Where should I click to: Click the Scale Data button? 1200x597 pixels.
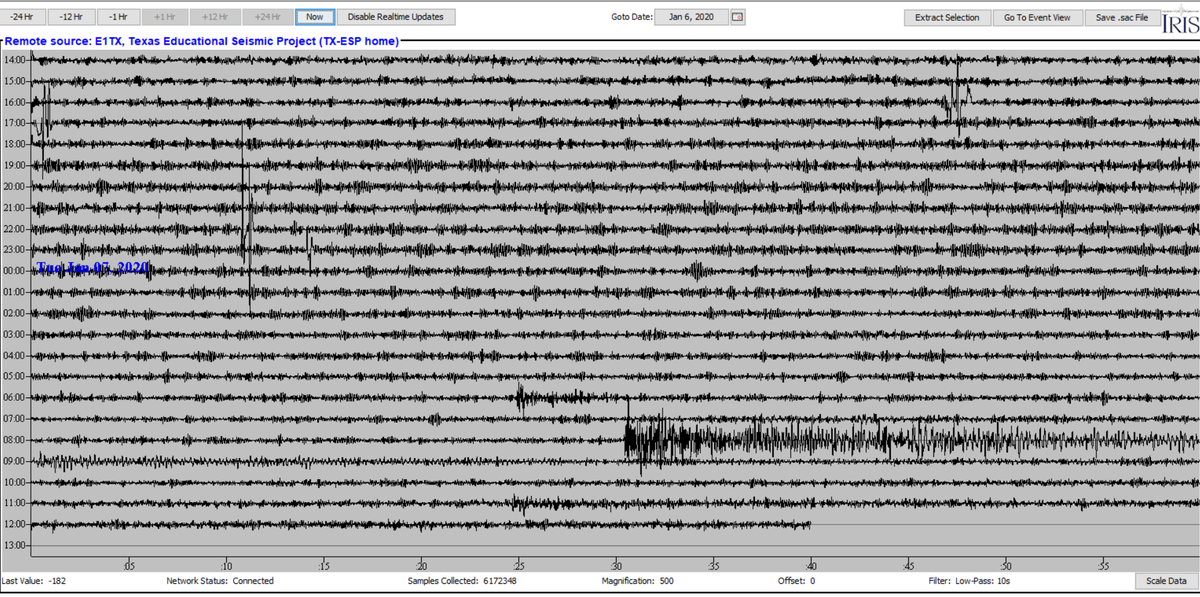[1166, 581]
